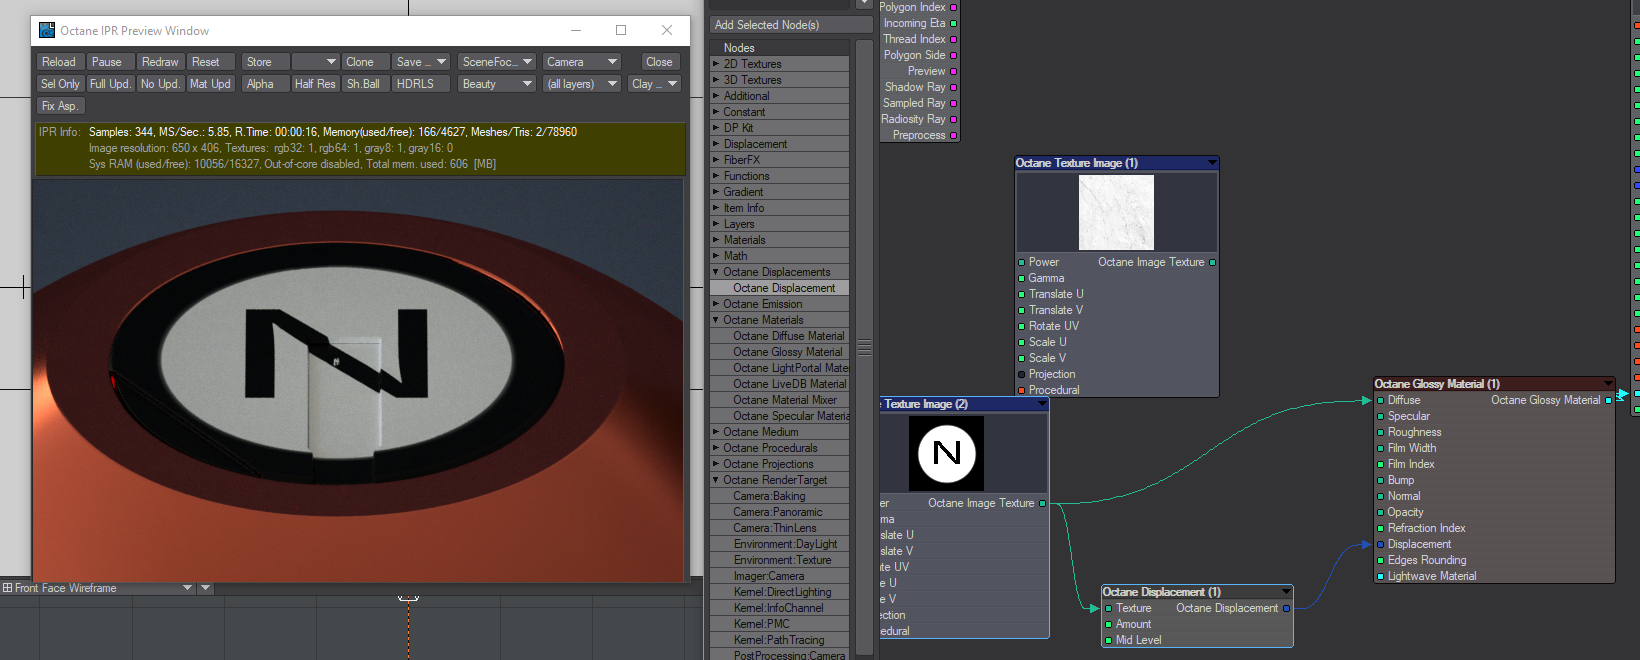This screenshot has height=660, width=1640.
Task: Click output socket of Texture Image (1) node
Action: coord(1213,262)
